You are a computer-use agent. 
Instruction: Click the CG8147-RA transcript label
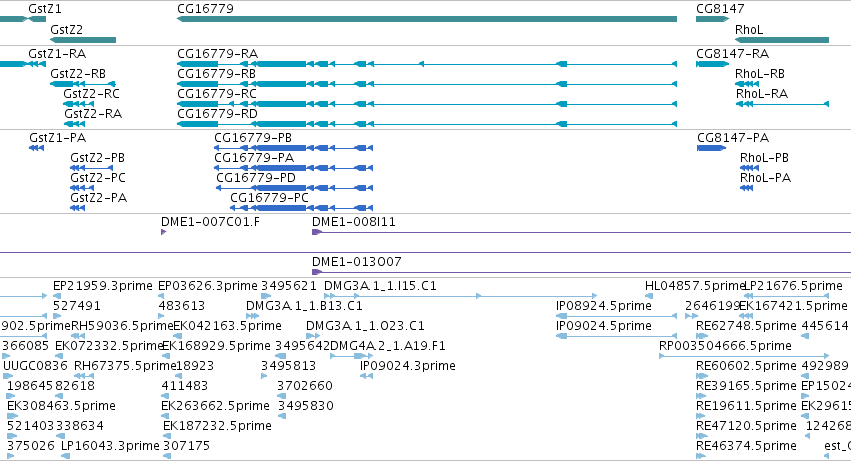733,54
